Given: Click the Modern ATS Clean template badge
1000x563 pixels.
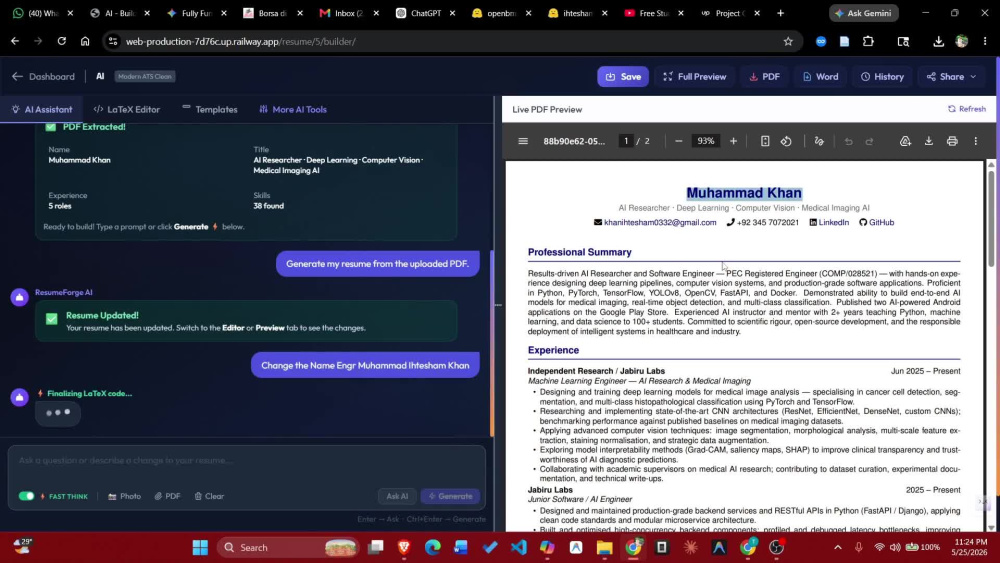Looking at the screenshot, I should click(145, 77).
